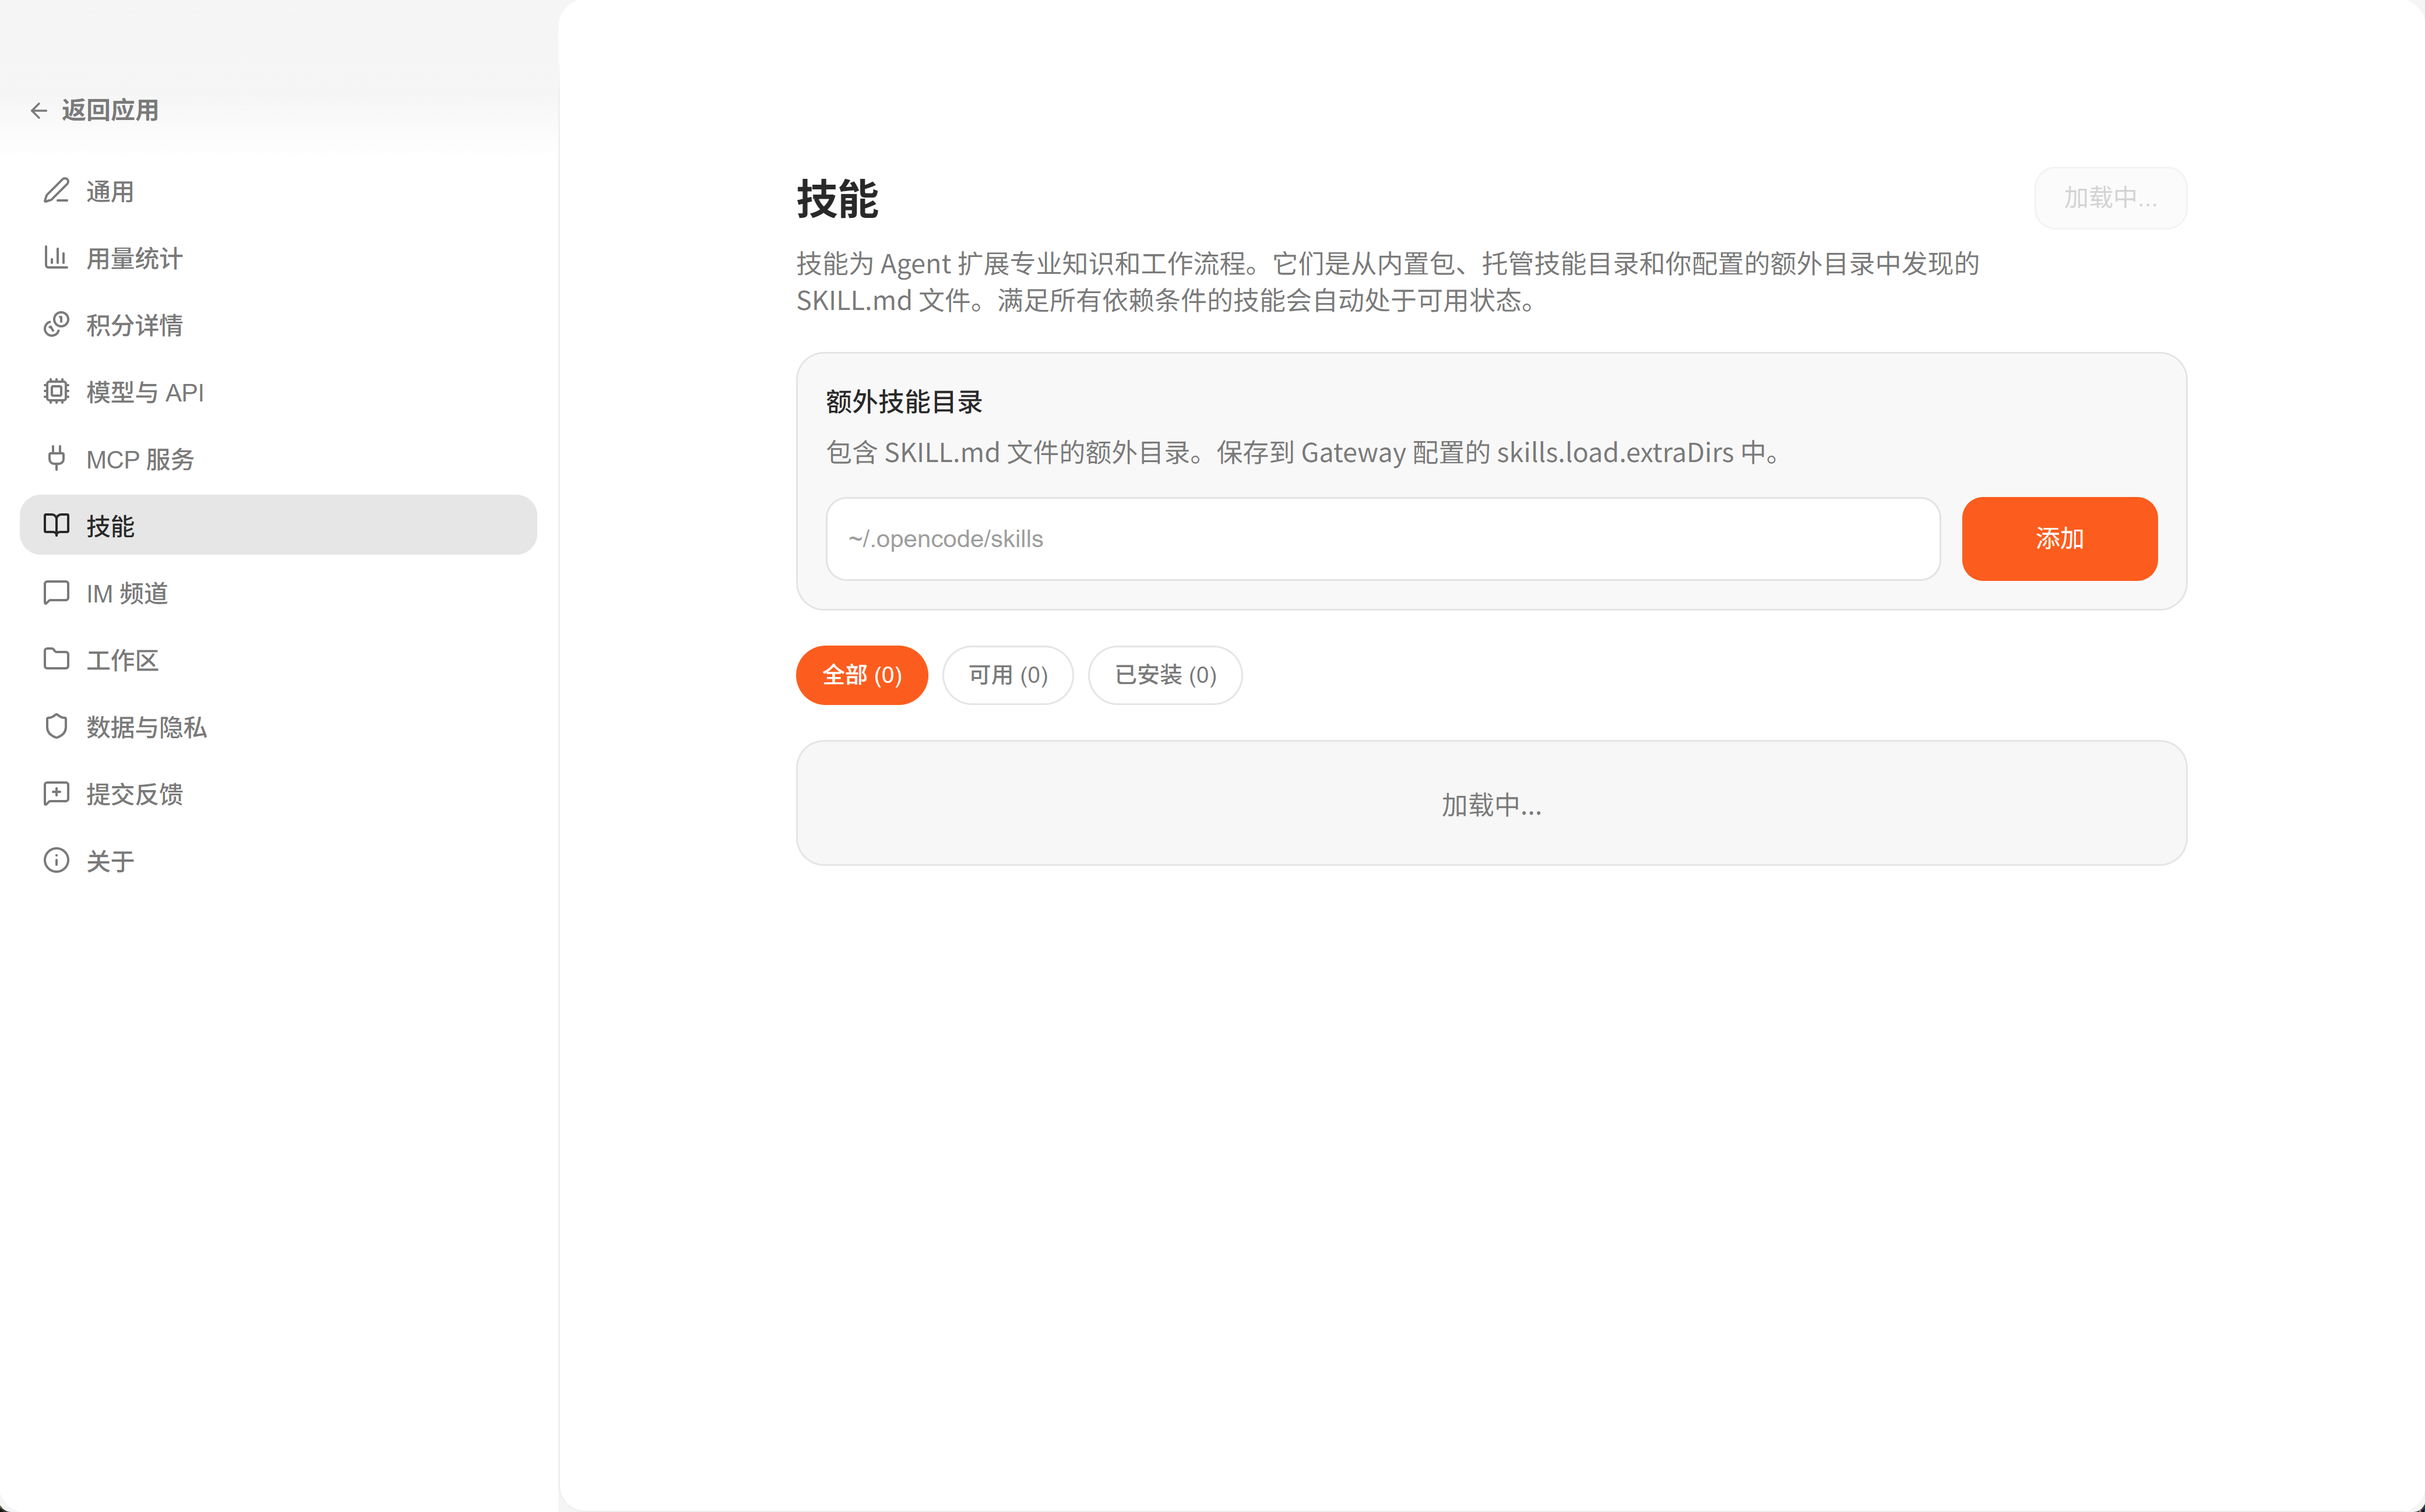The height and width of the screenshot is (1512, 2425).
Task: Click the 加载中... refresh button
Action: pyautogui.click(x=2109, y=198)
